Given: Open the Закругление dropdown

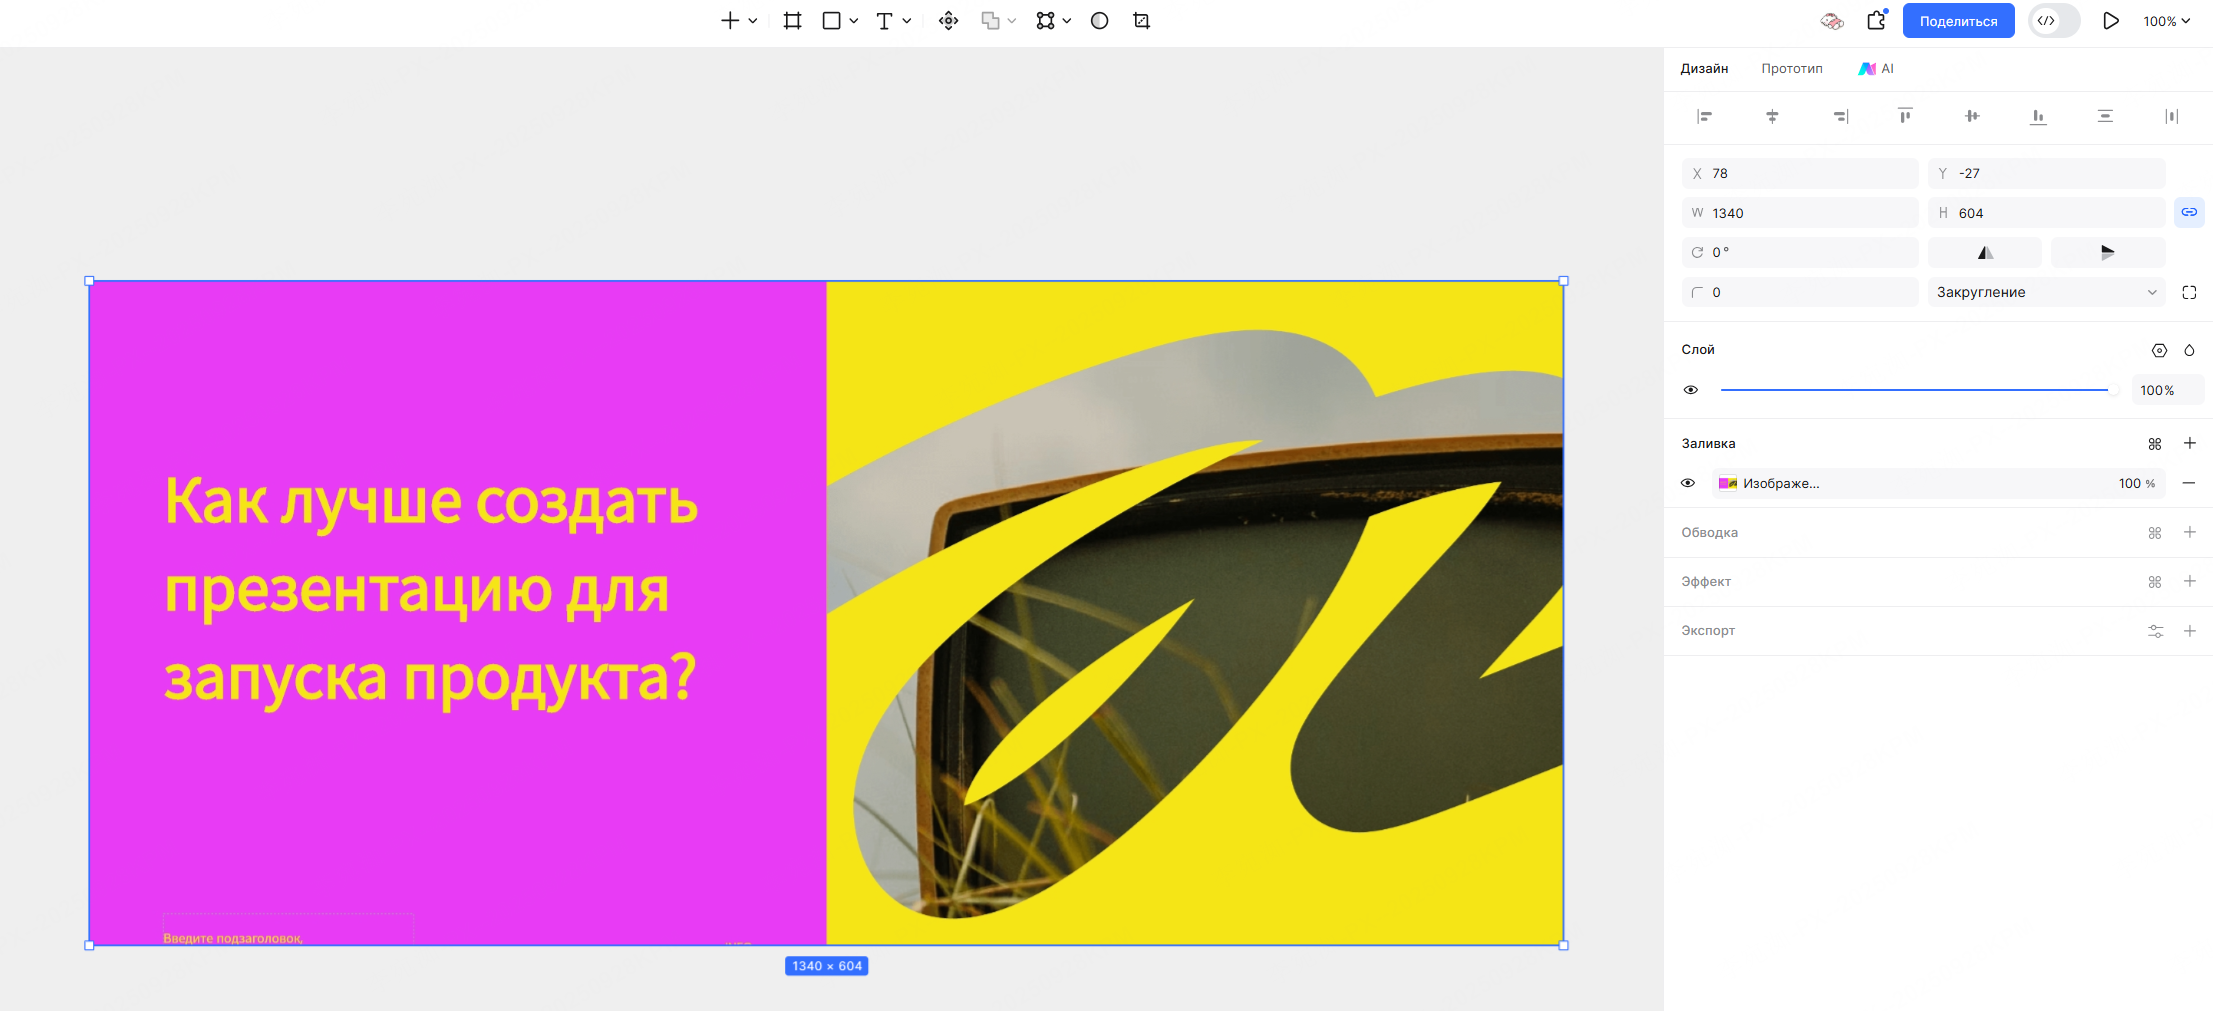Looking at the screenshot, I should 2046,292.
